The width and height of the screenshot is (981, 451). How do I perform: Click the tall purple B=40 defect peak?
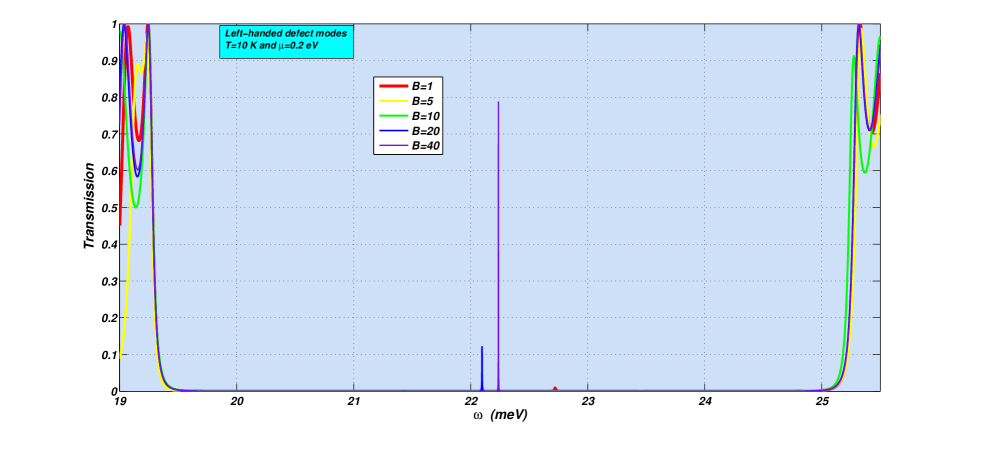click(x=498, y=244)
